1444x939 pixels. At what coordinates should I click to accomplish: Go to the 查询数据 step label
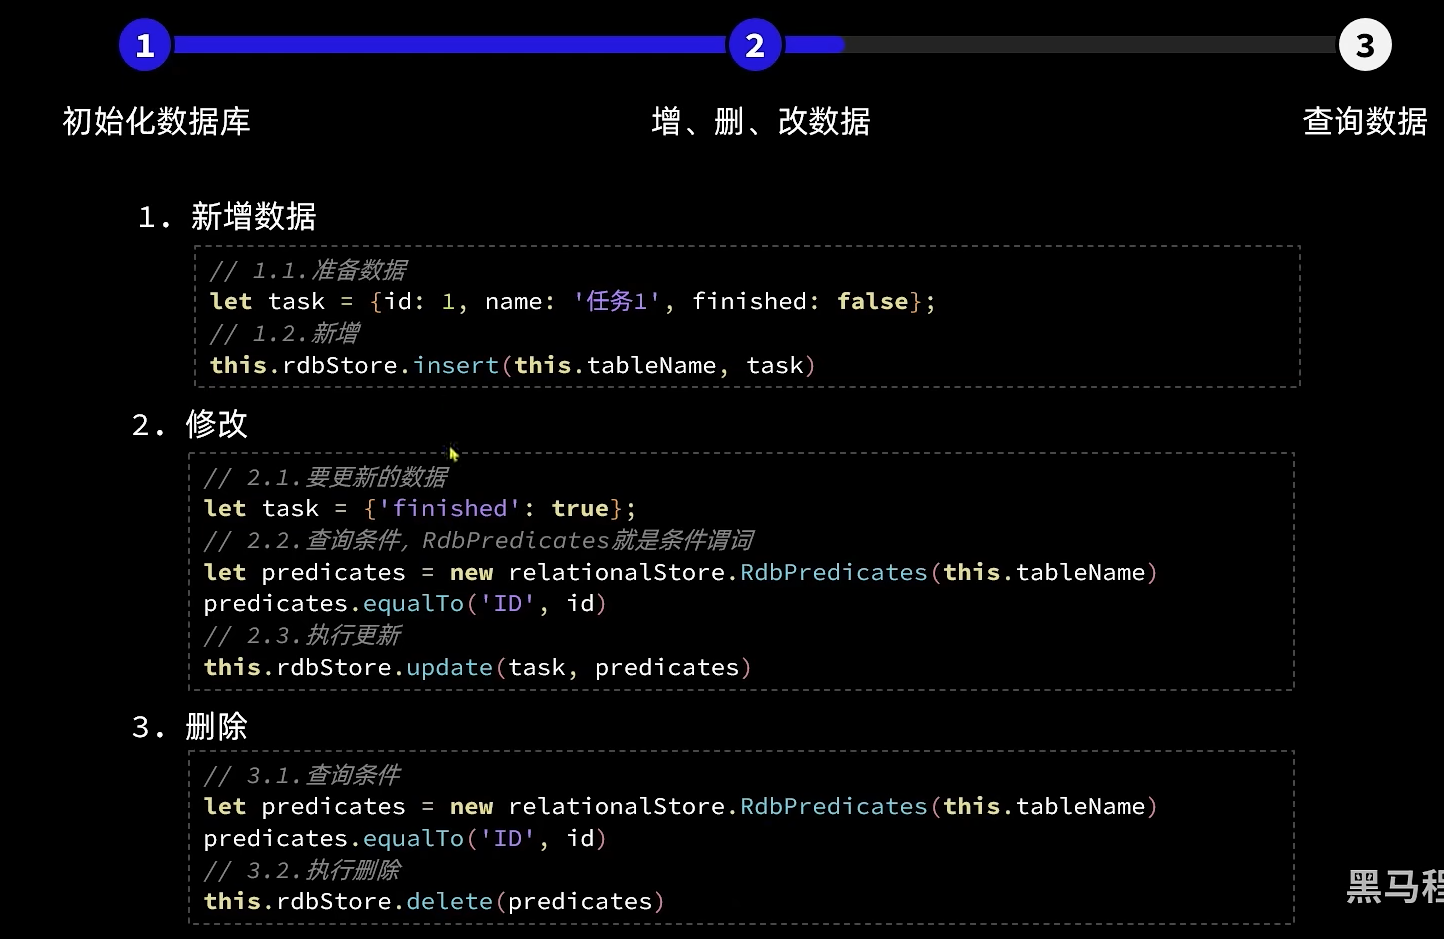1364,121
